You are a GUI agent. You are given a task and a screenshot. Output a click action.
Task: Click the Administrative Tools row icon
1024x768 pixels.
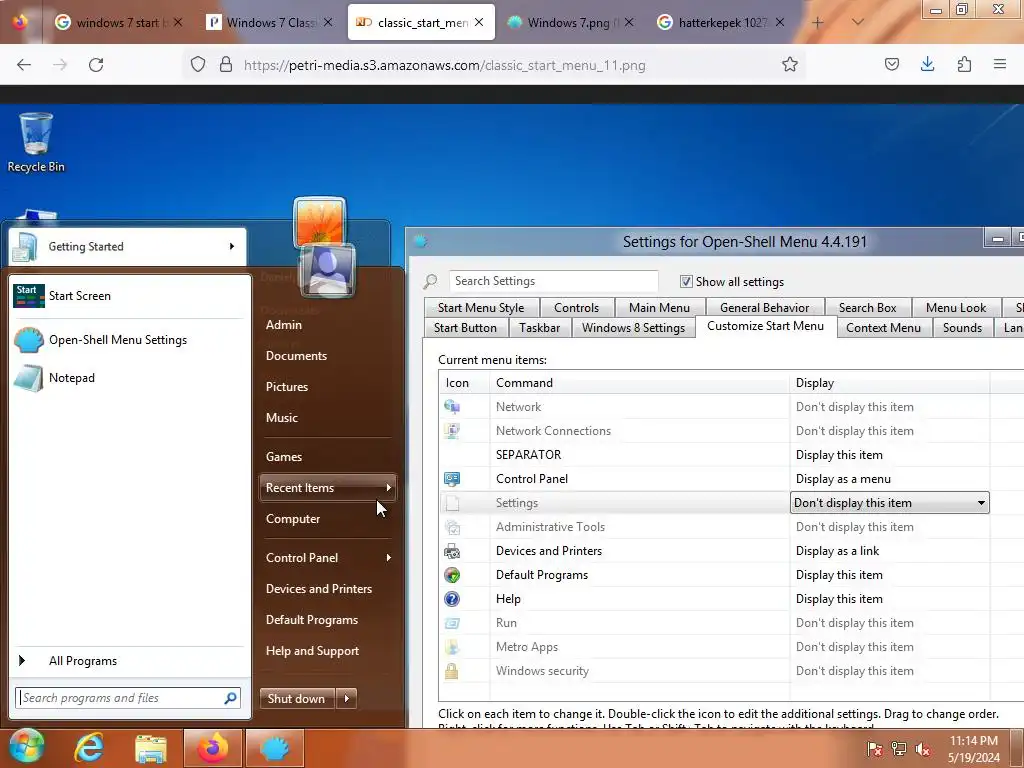[452, 527]
